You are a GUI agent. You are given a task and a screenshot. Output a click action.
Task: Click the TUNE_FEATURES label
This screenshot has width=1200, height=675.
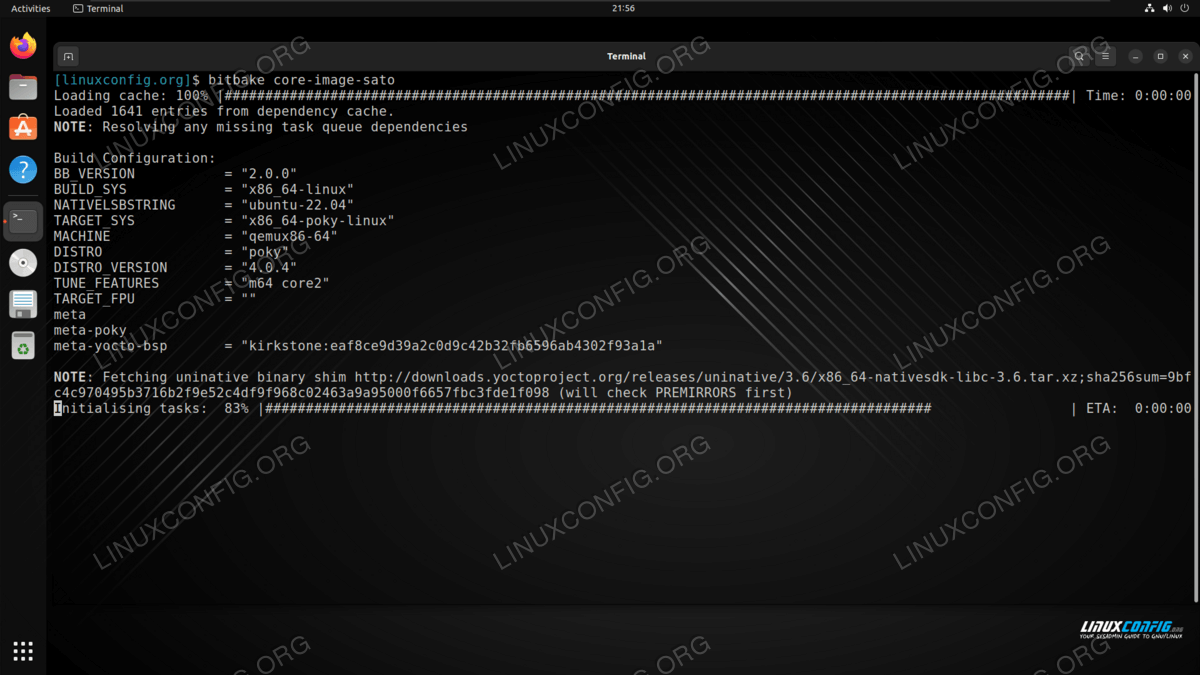click(106, 283)
